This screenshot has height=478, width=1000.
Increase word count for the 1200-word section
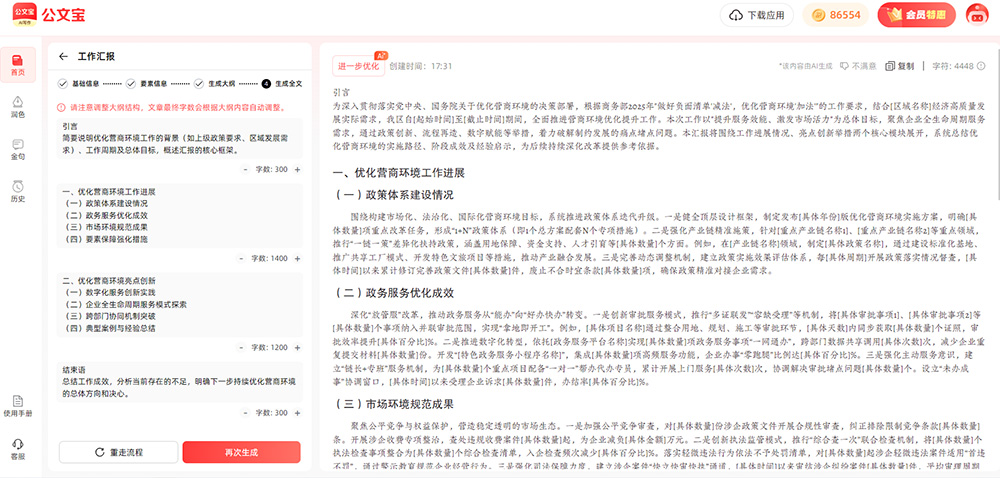[296, 347]
